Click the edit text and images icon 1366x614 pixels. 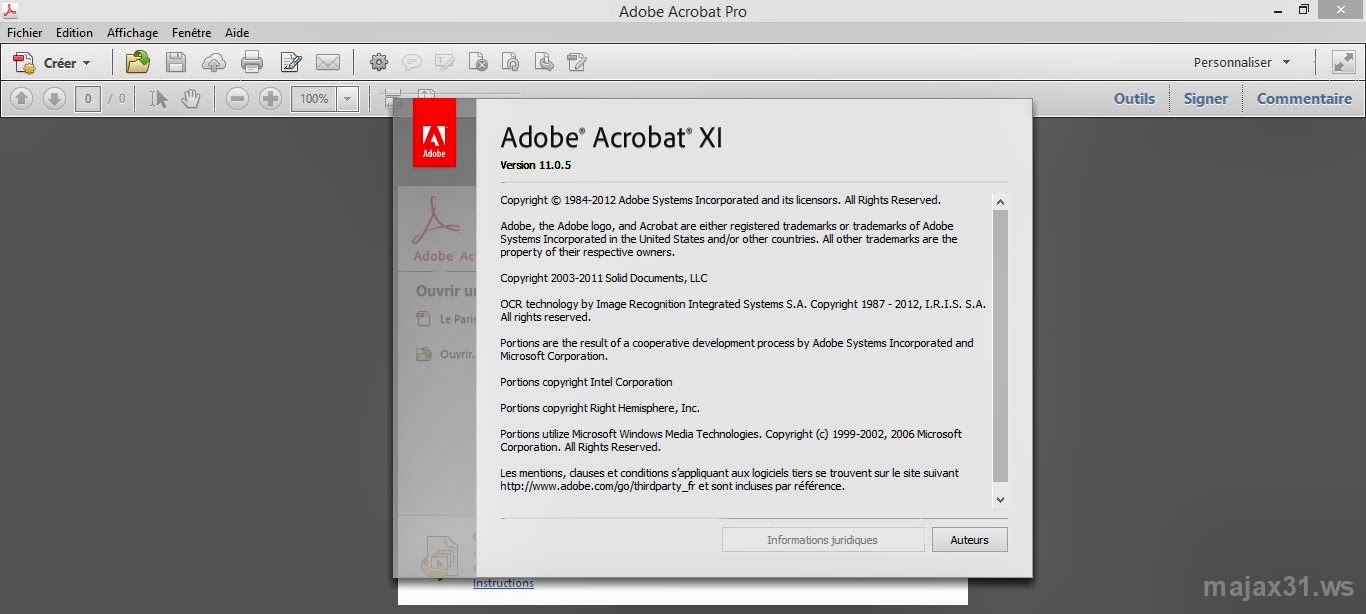pos(577,62)
